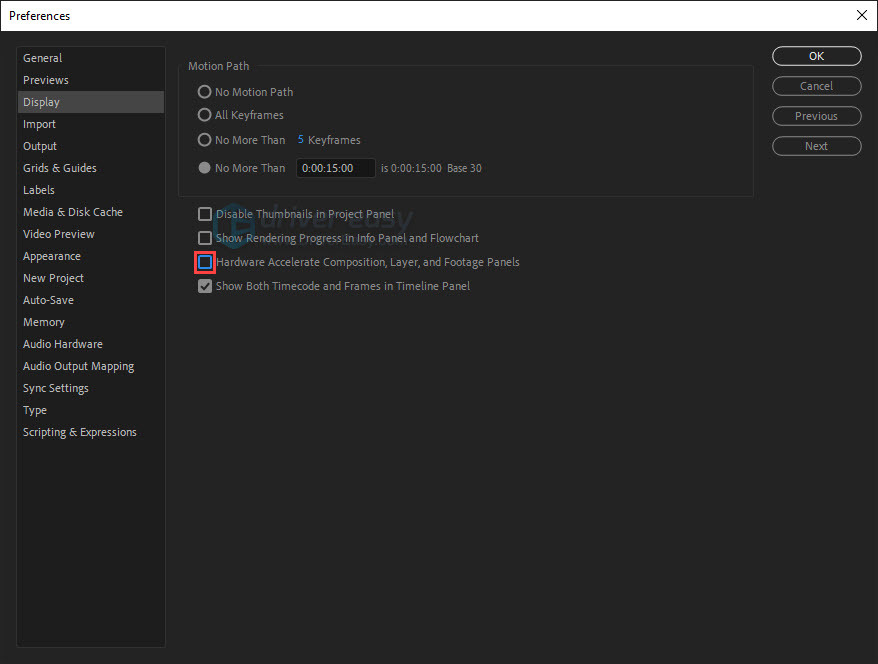Click the blue keyframes count value 5
Image resolution: width=878 pixels, height=664 pixels.
[300, 140]
